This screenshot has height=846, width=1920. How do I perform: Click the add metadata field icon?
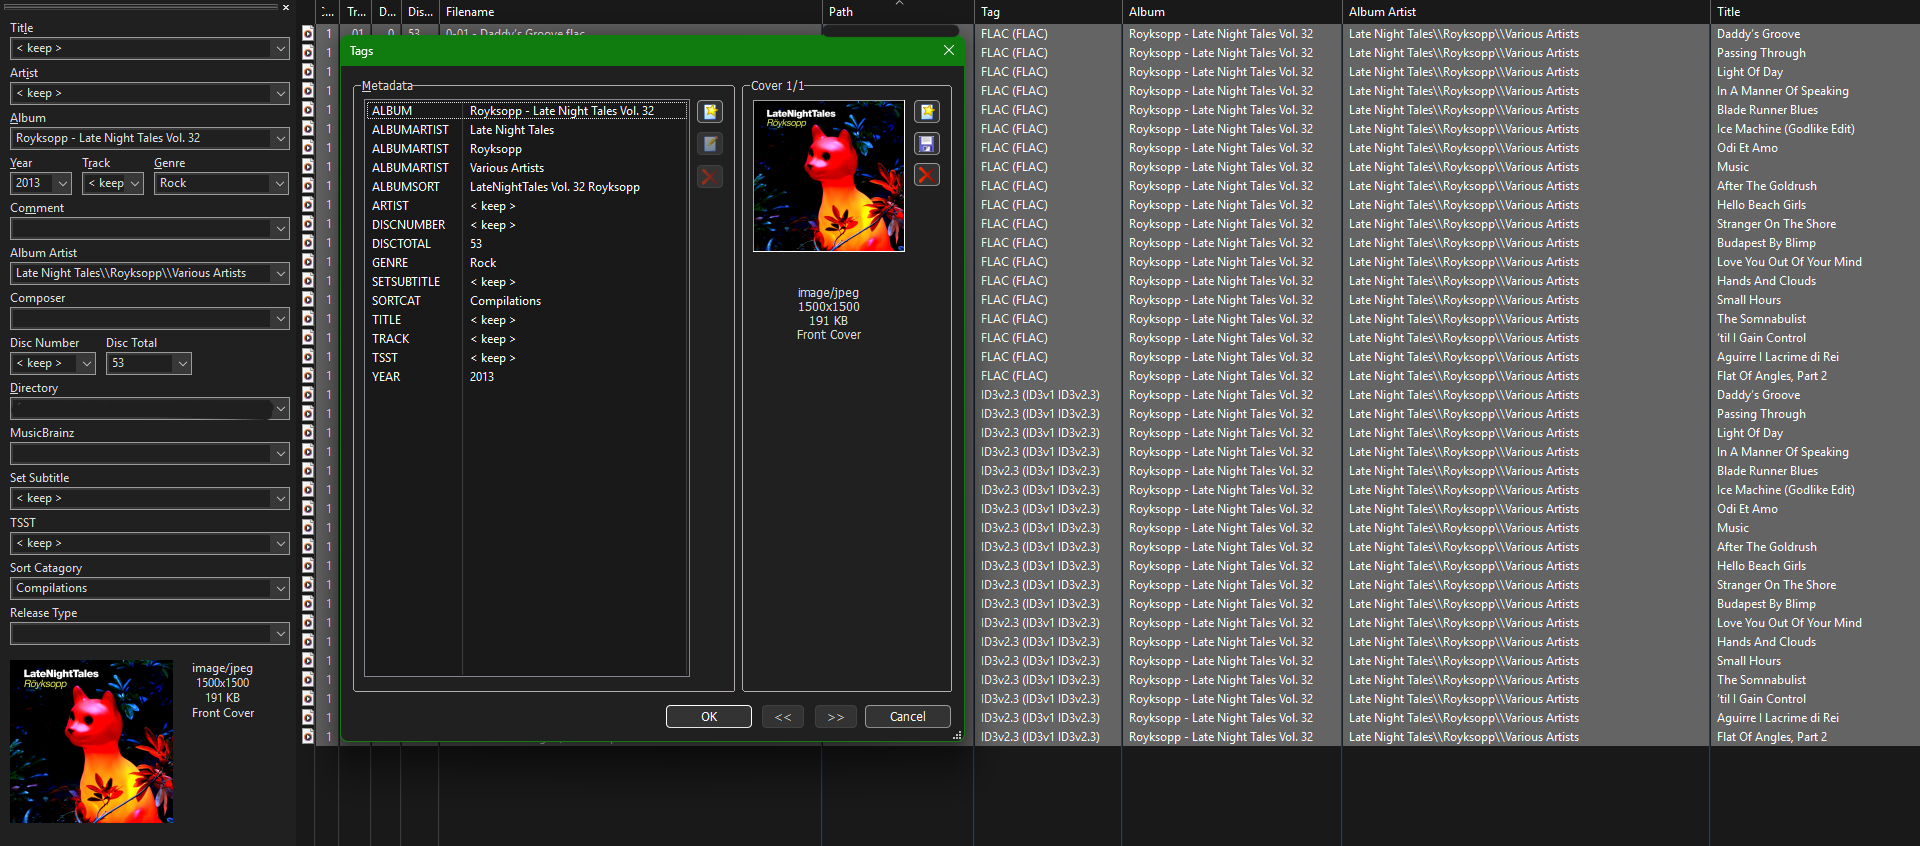pos(710,112)
